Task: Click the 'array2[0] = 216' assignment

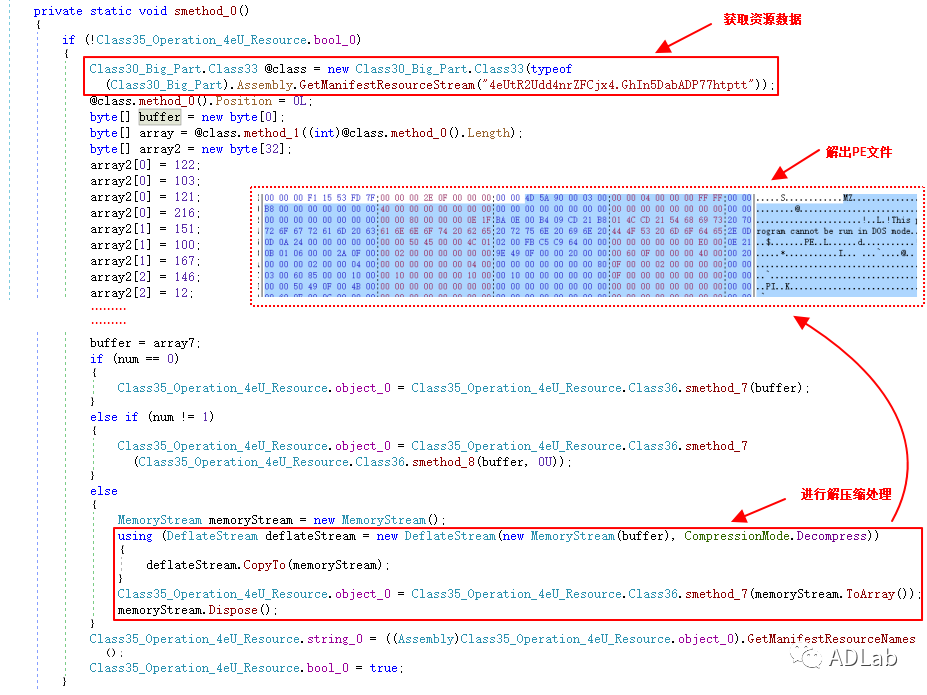Action: 145,213
